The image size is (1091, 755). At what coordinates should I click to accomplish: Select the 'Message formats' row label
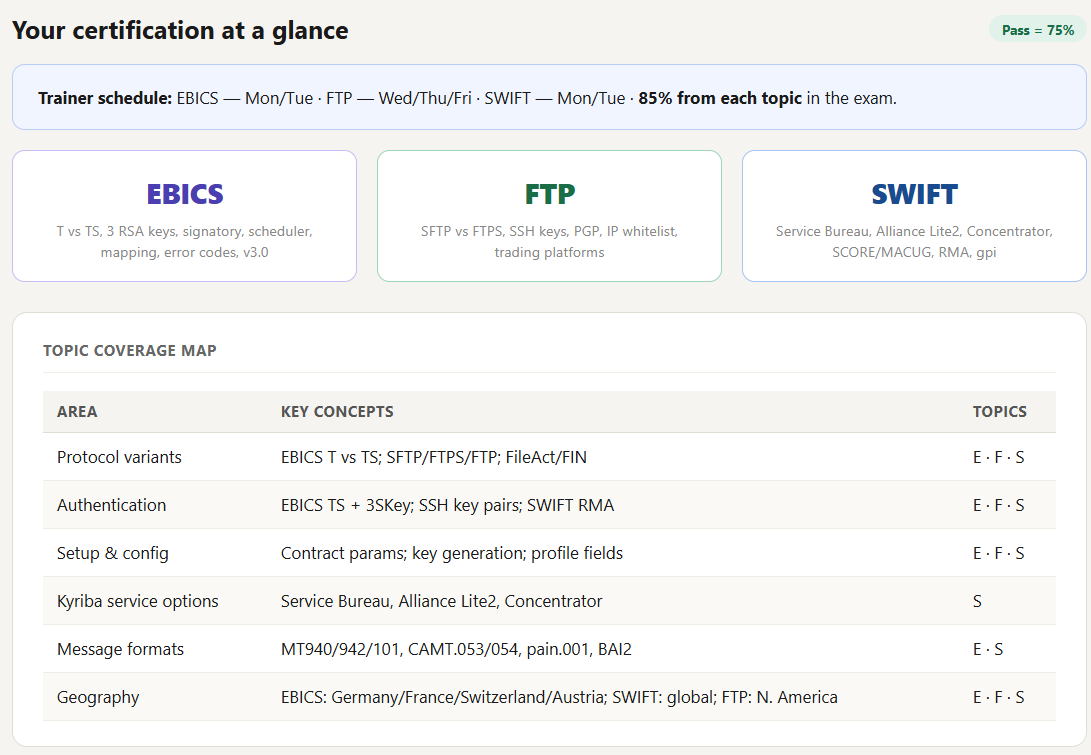tap(120, 649)
